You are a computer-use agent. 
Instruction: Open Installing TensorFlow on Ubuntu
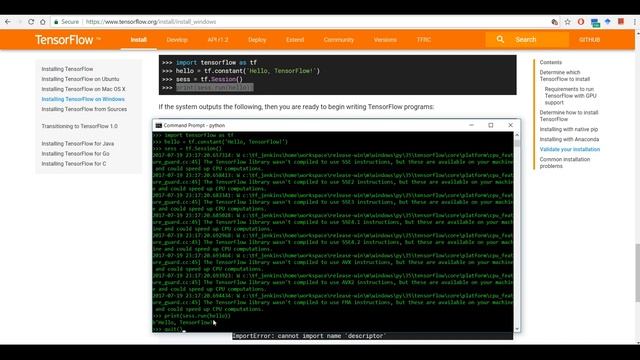(80, 79)
